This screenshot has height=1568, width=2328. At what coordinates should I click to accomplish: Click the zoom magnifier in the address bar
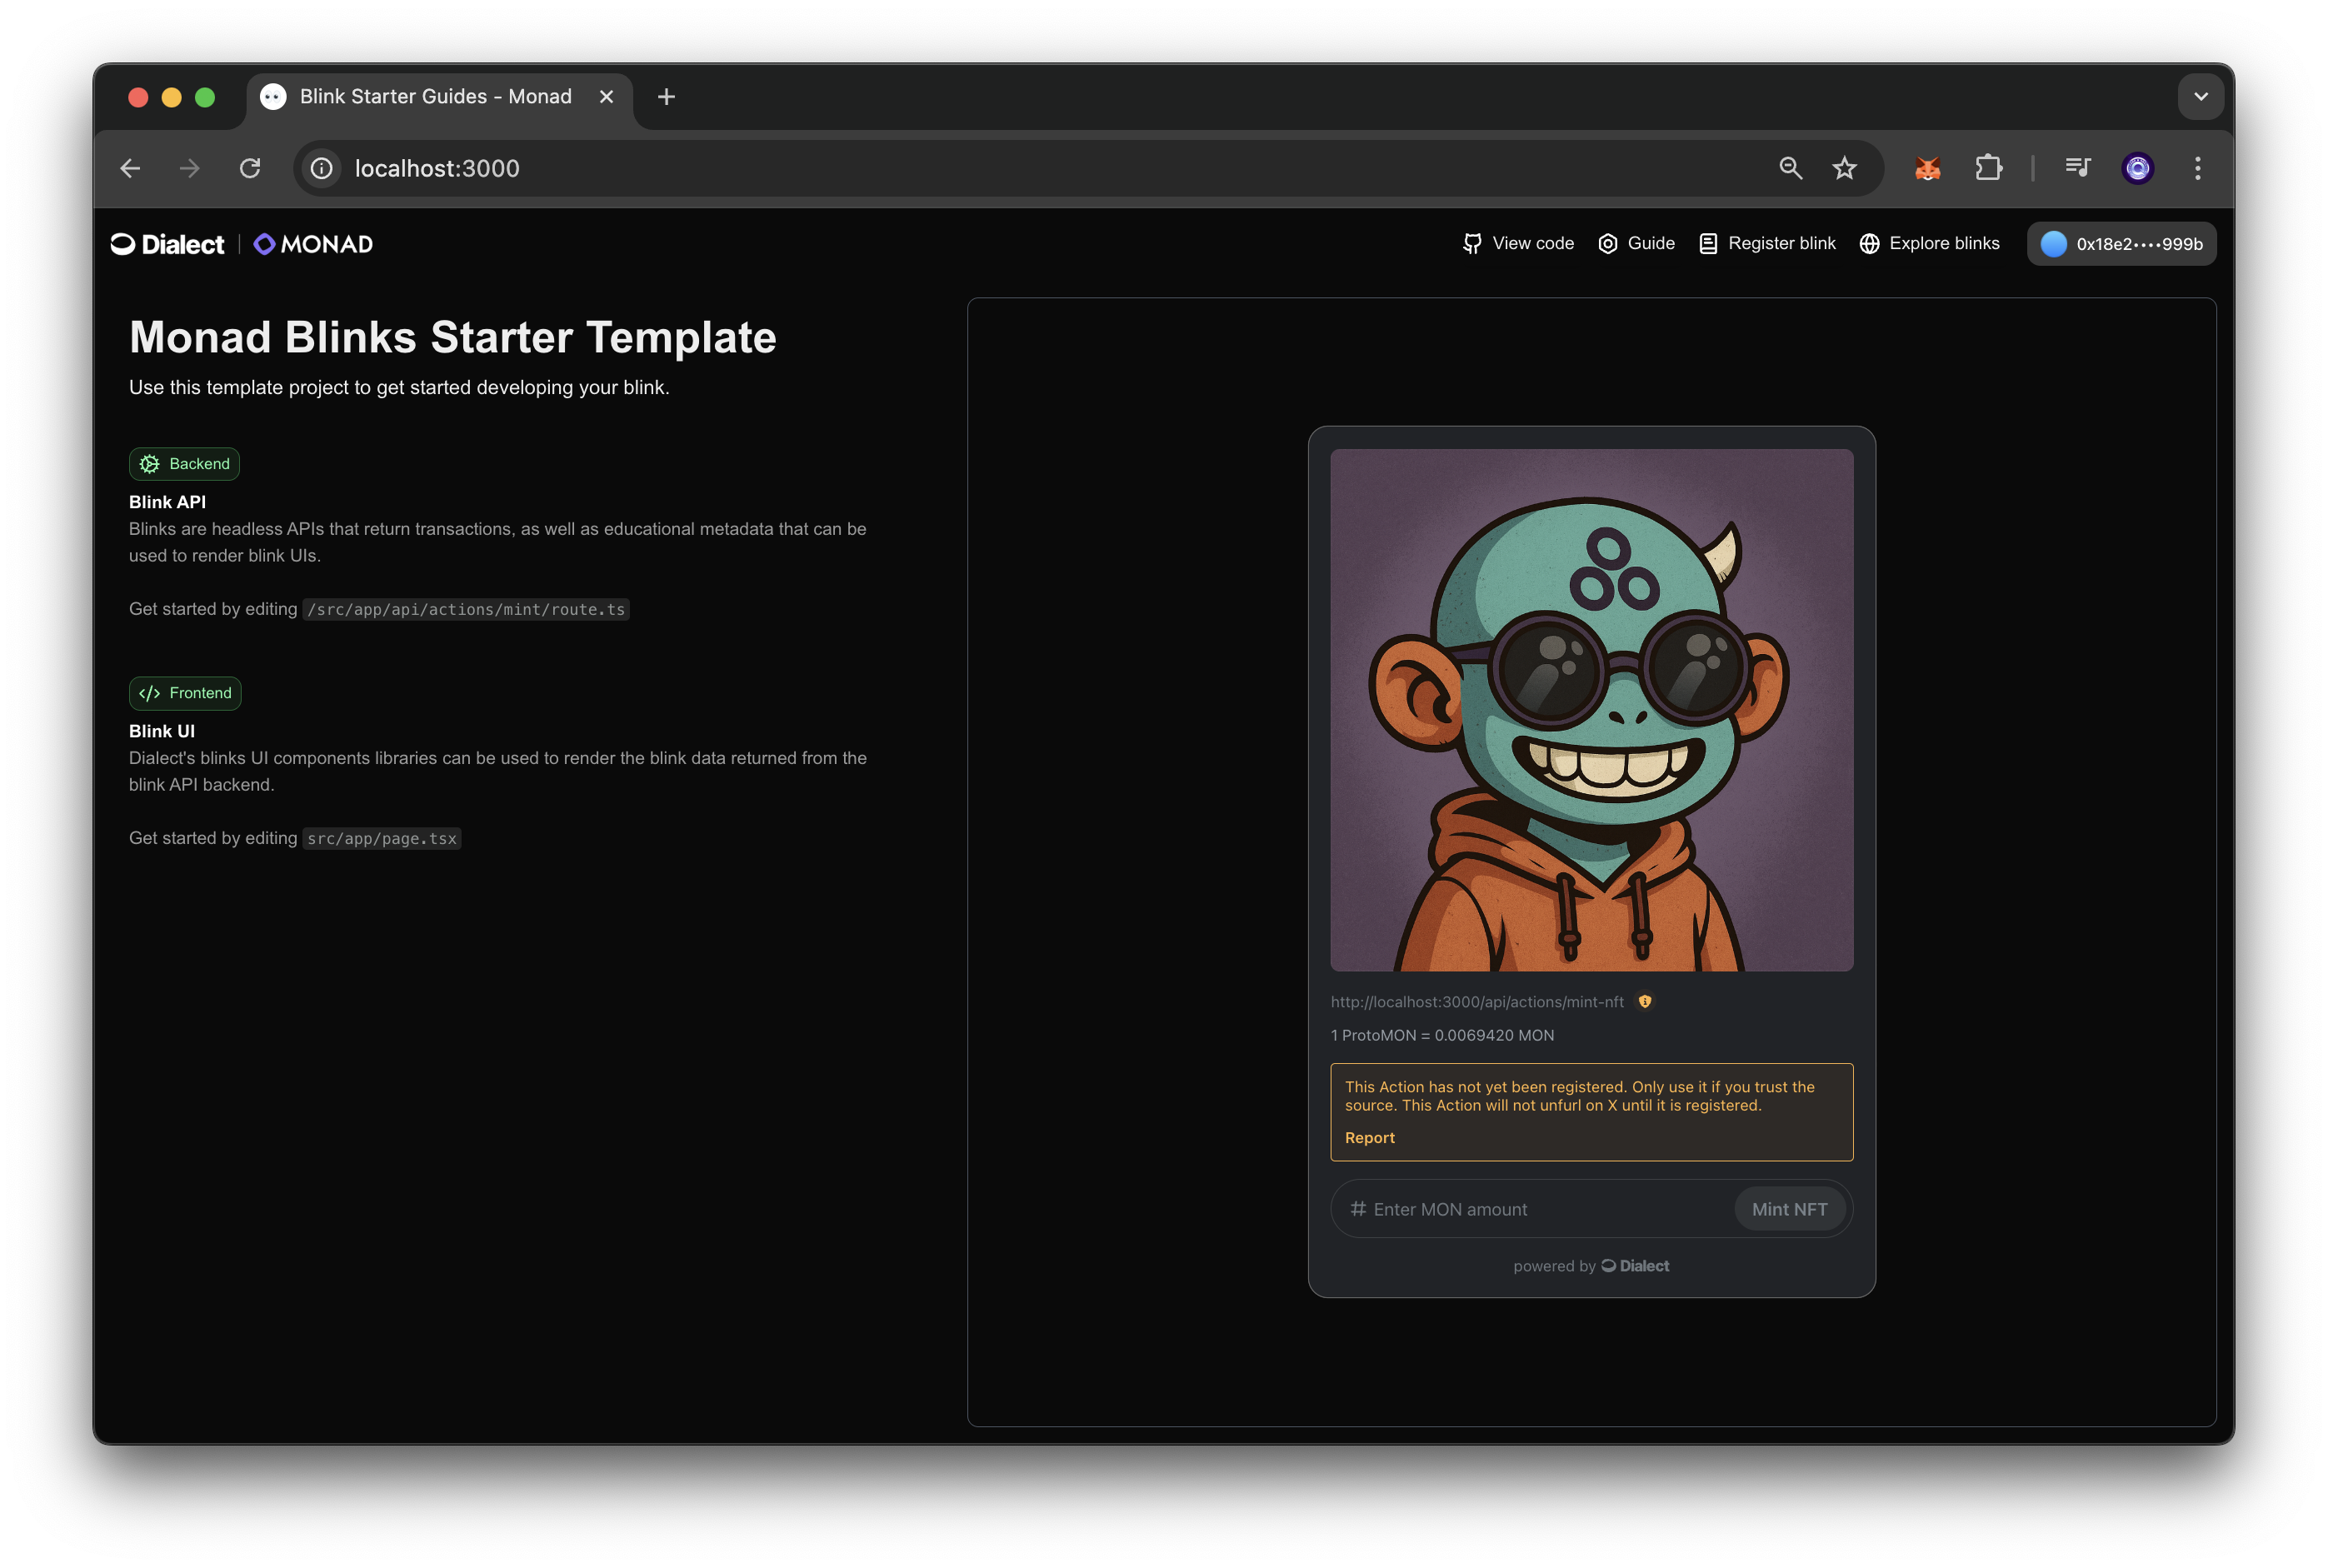1790,168
